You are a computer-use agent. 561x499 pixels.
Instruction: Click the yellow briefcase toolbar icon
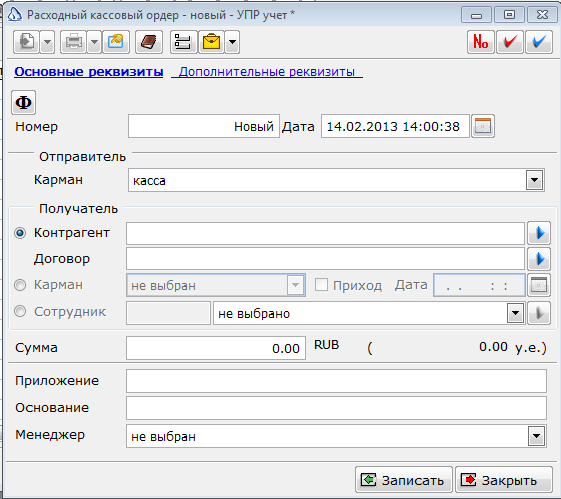tap(211, 42)
